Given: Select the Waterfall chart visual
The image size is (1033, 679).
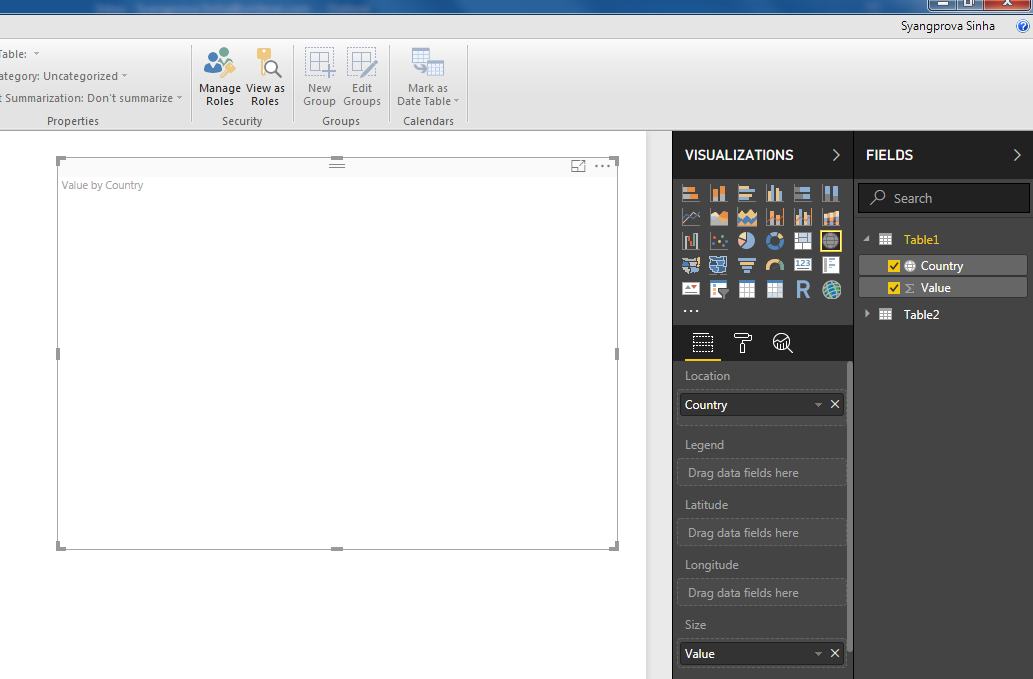Looking at the screenshot, I should pyautogui.click(x=690, y=241).
